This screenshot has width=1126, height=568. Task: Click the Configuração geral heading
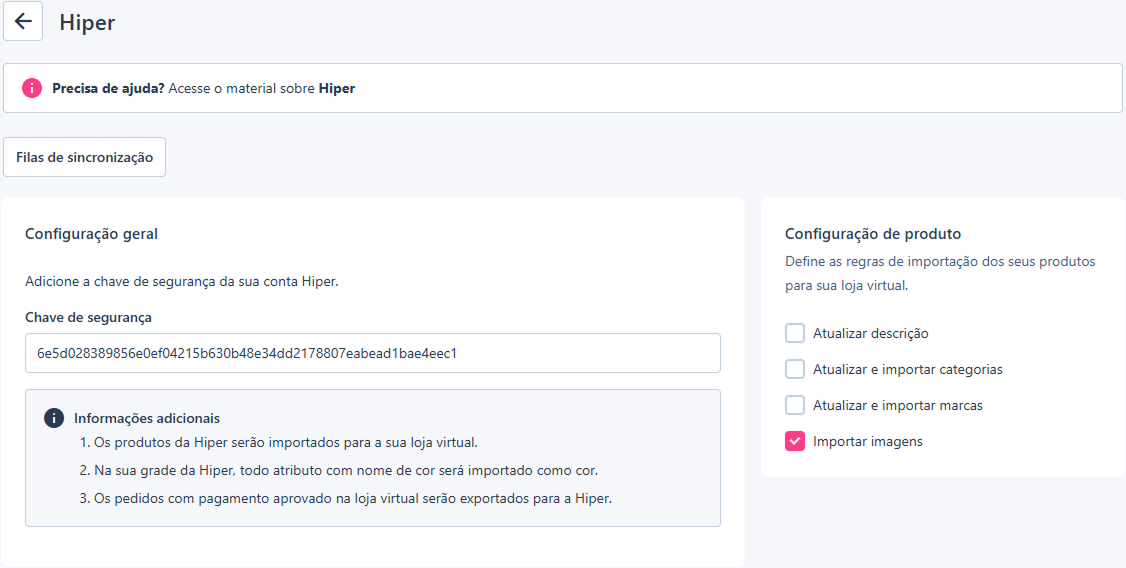[x=91, y=234]
